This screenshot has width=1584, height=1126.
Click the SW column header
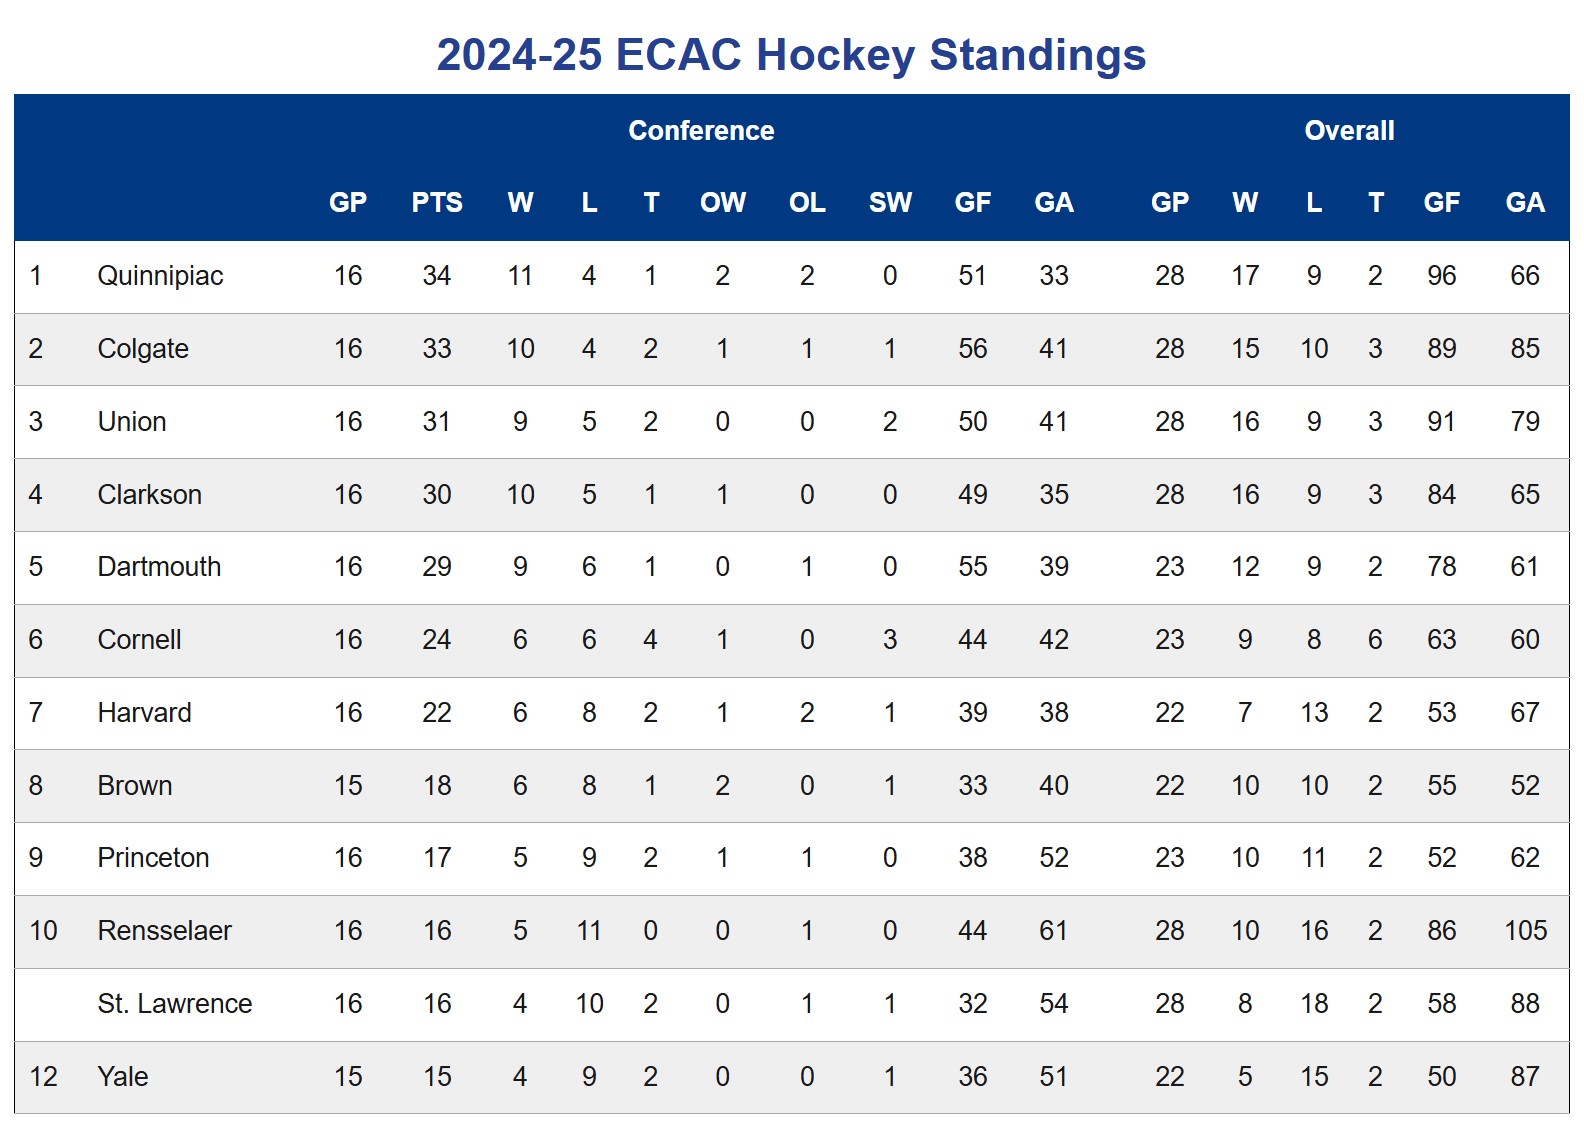[x=890, y=203]
